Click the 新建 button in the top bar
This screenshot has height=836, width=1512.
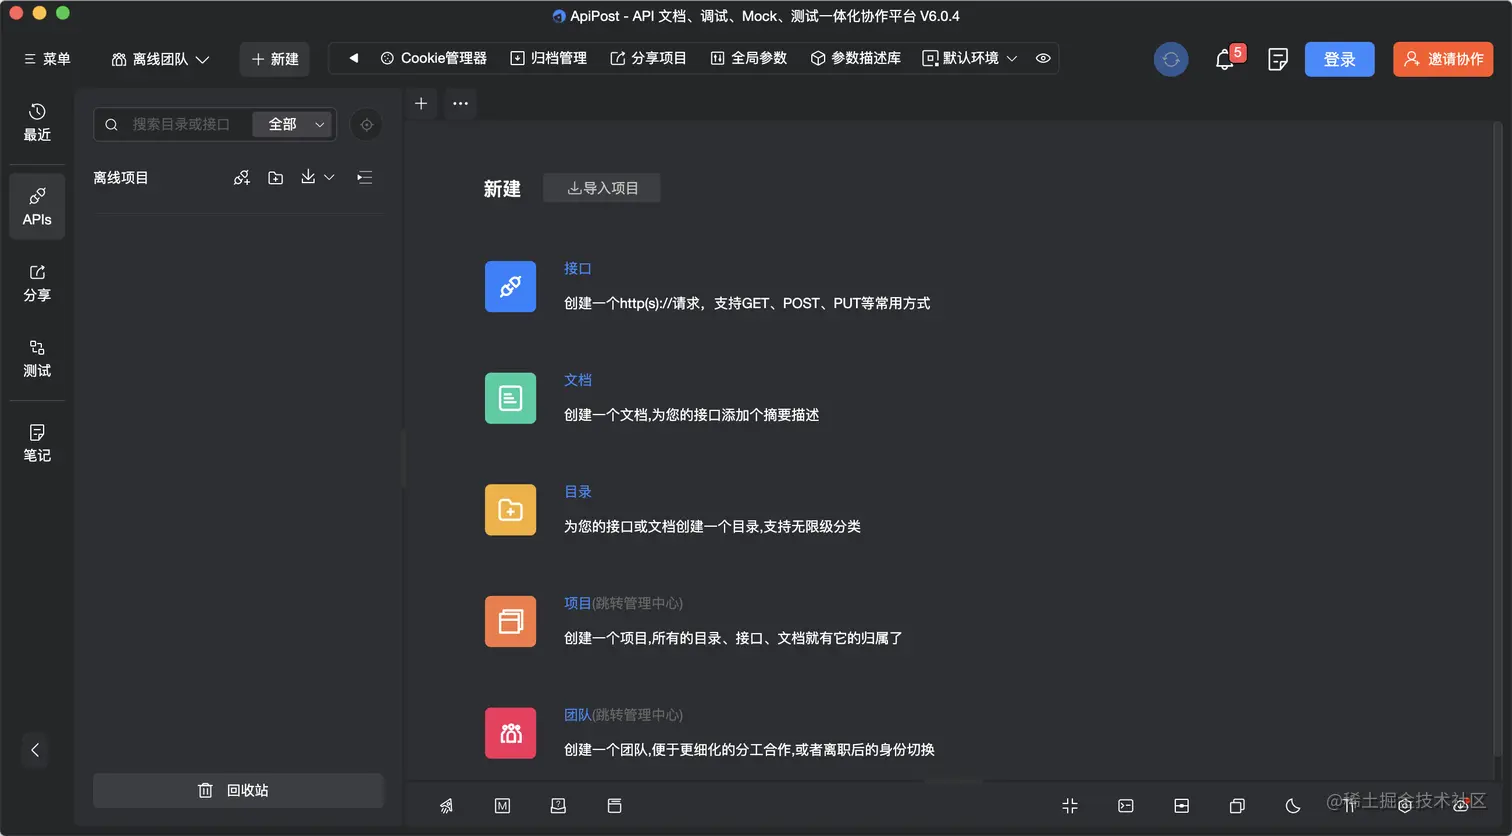click(x=275, y=59)
